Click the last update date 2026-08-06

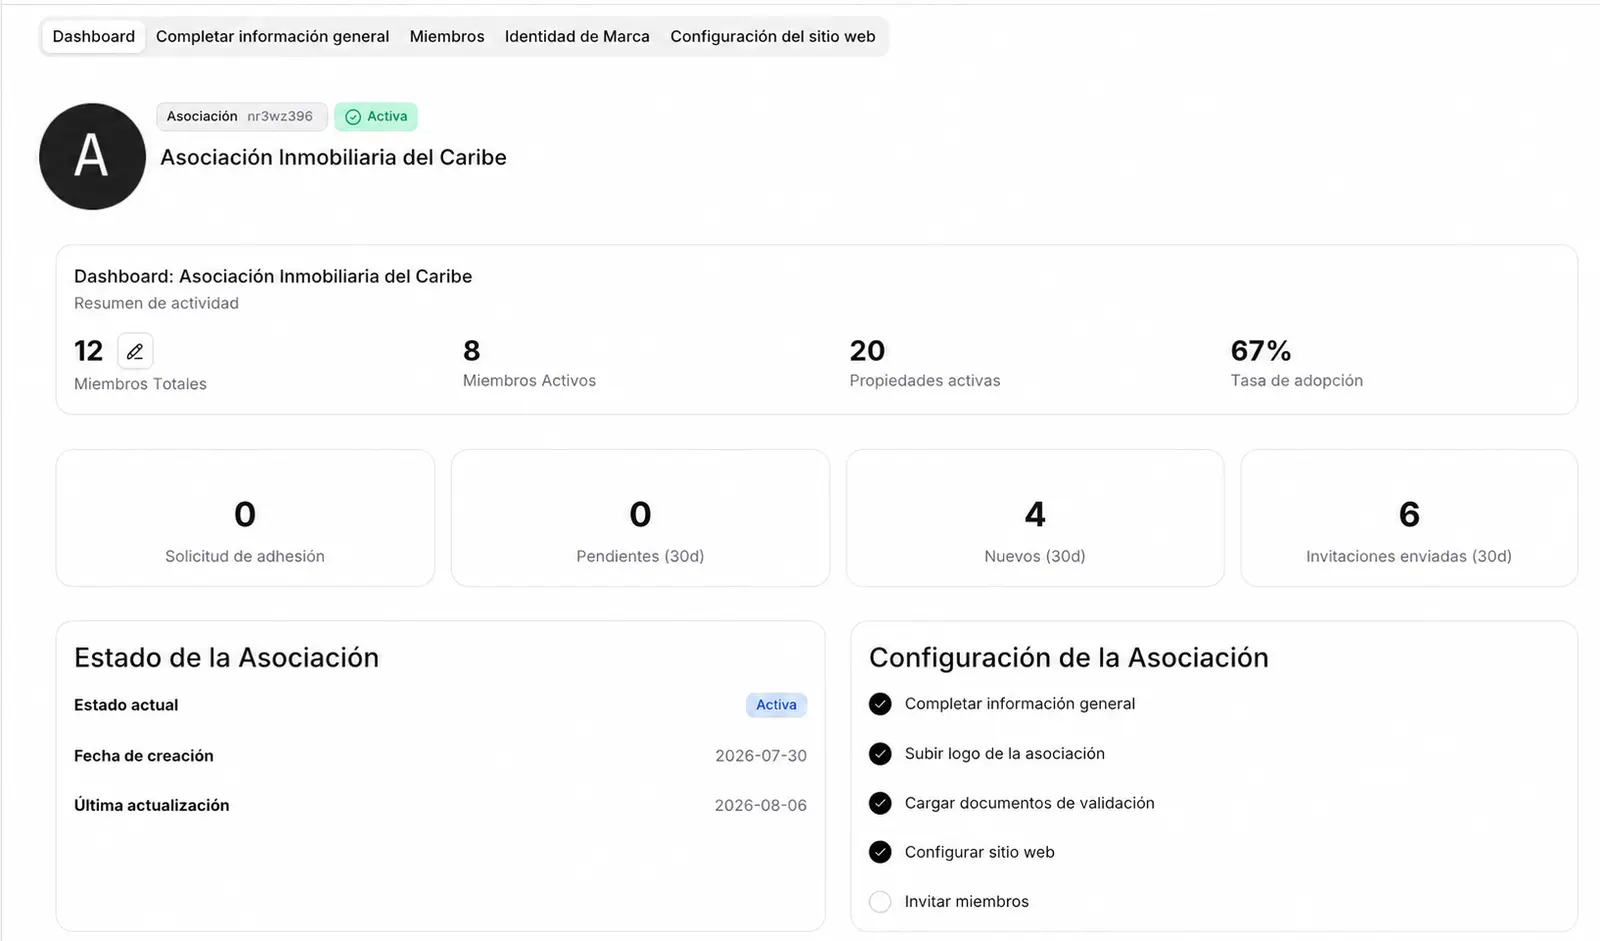click(761, 805)
